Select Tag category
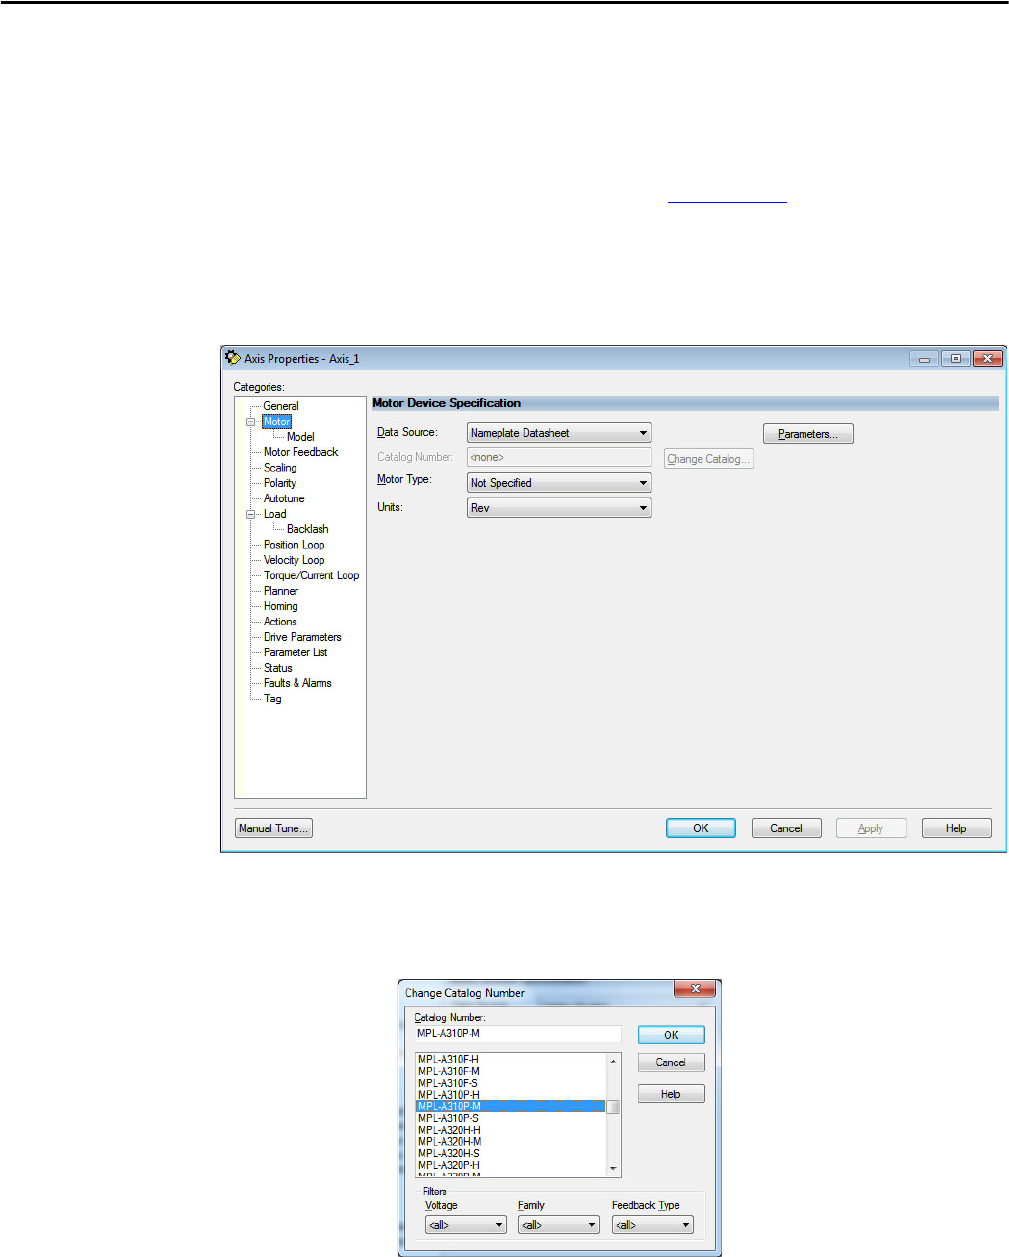This screenshot has height=1257, width=1009. tap(273, 699)
